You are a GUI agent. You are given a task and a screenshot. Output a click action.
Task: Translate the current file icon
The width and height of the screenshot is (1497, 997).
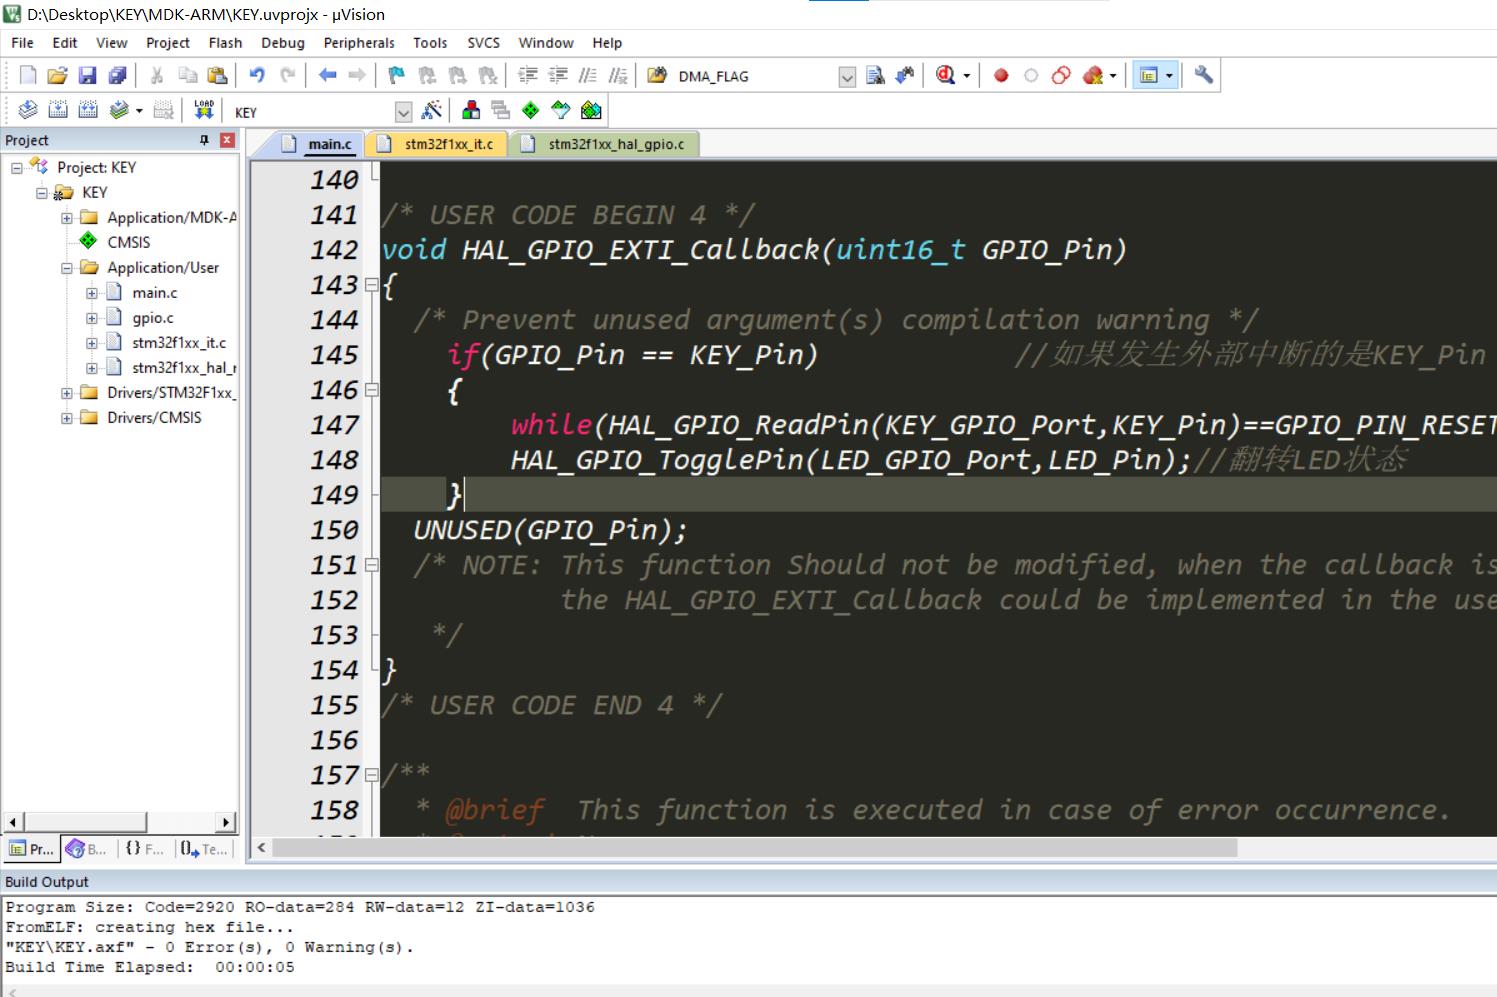pos(28,111)
